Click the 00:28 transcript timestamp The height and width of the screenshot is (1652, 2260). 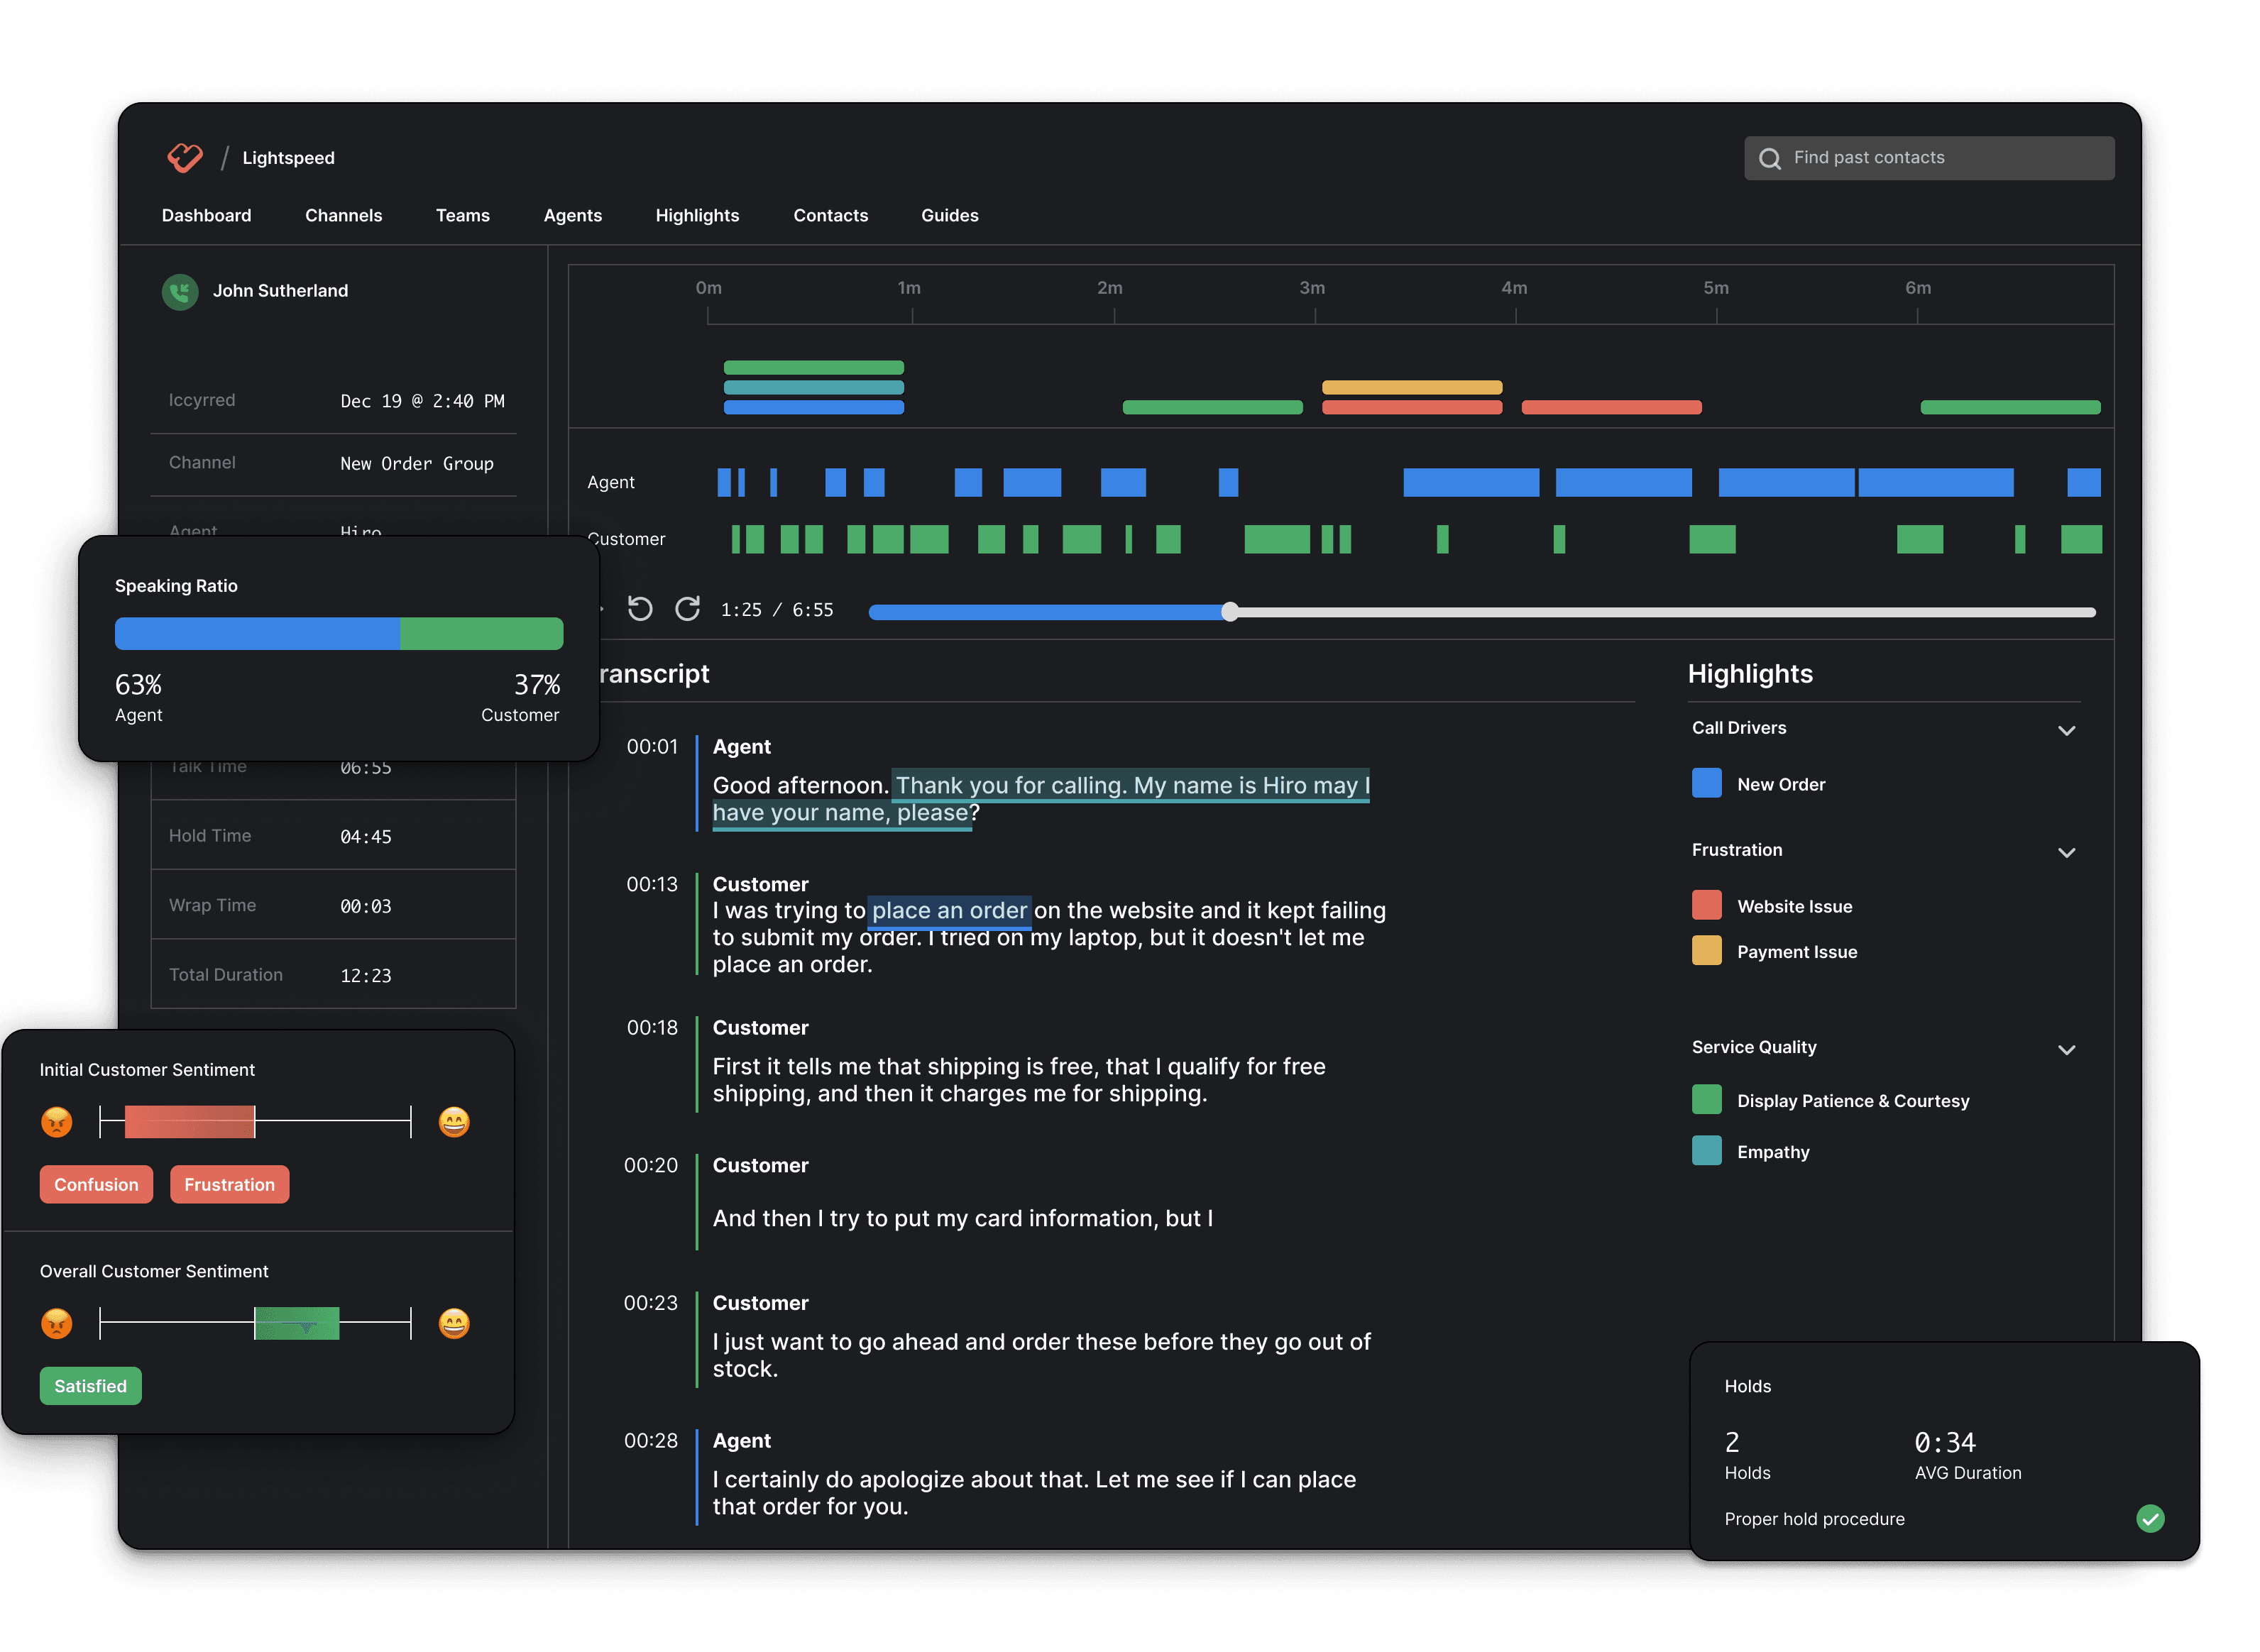pos(651,1440)
